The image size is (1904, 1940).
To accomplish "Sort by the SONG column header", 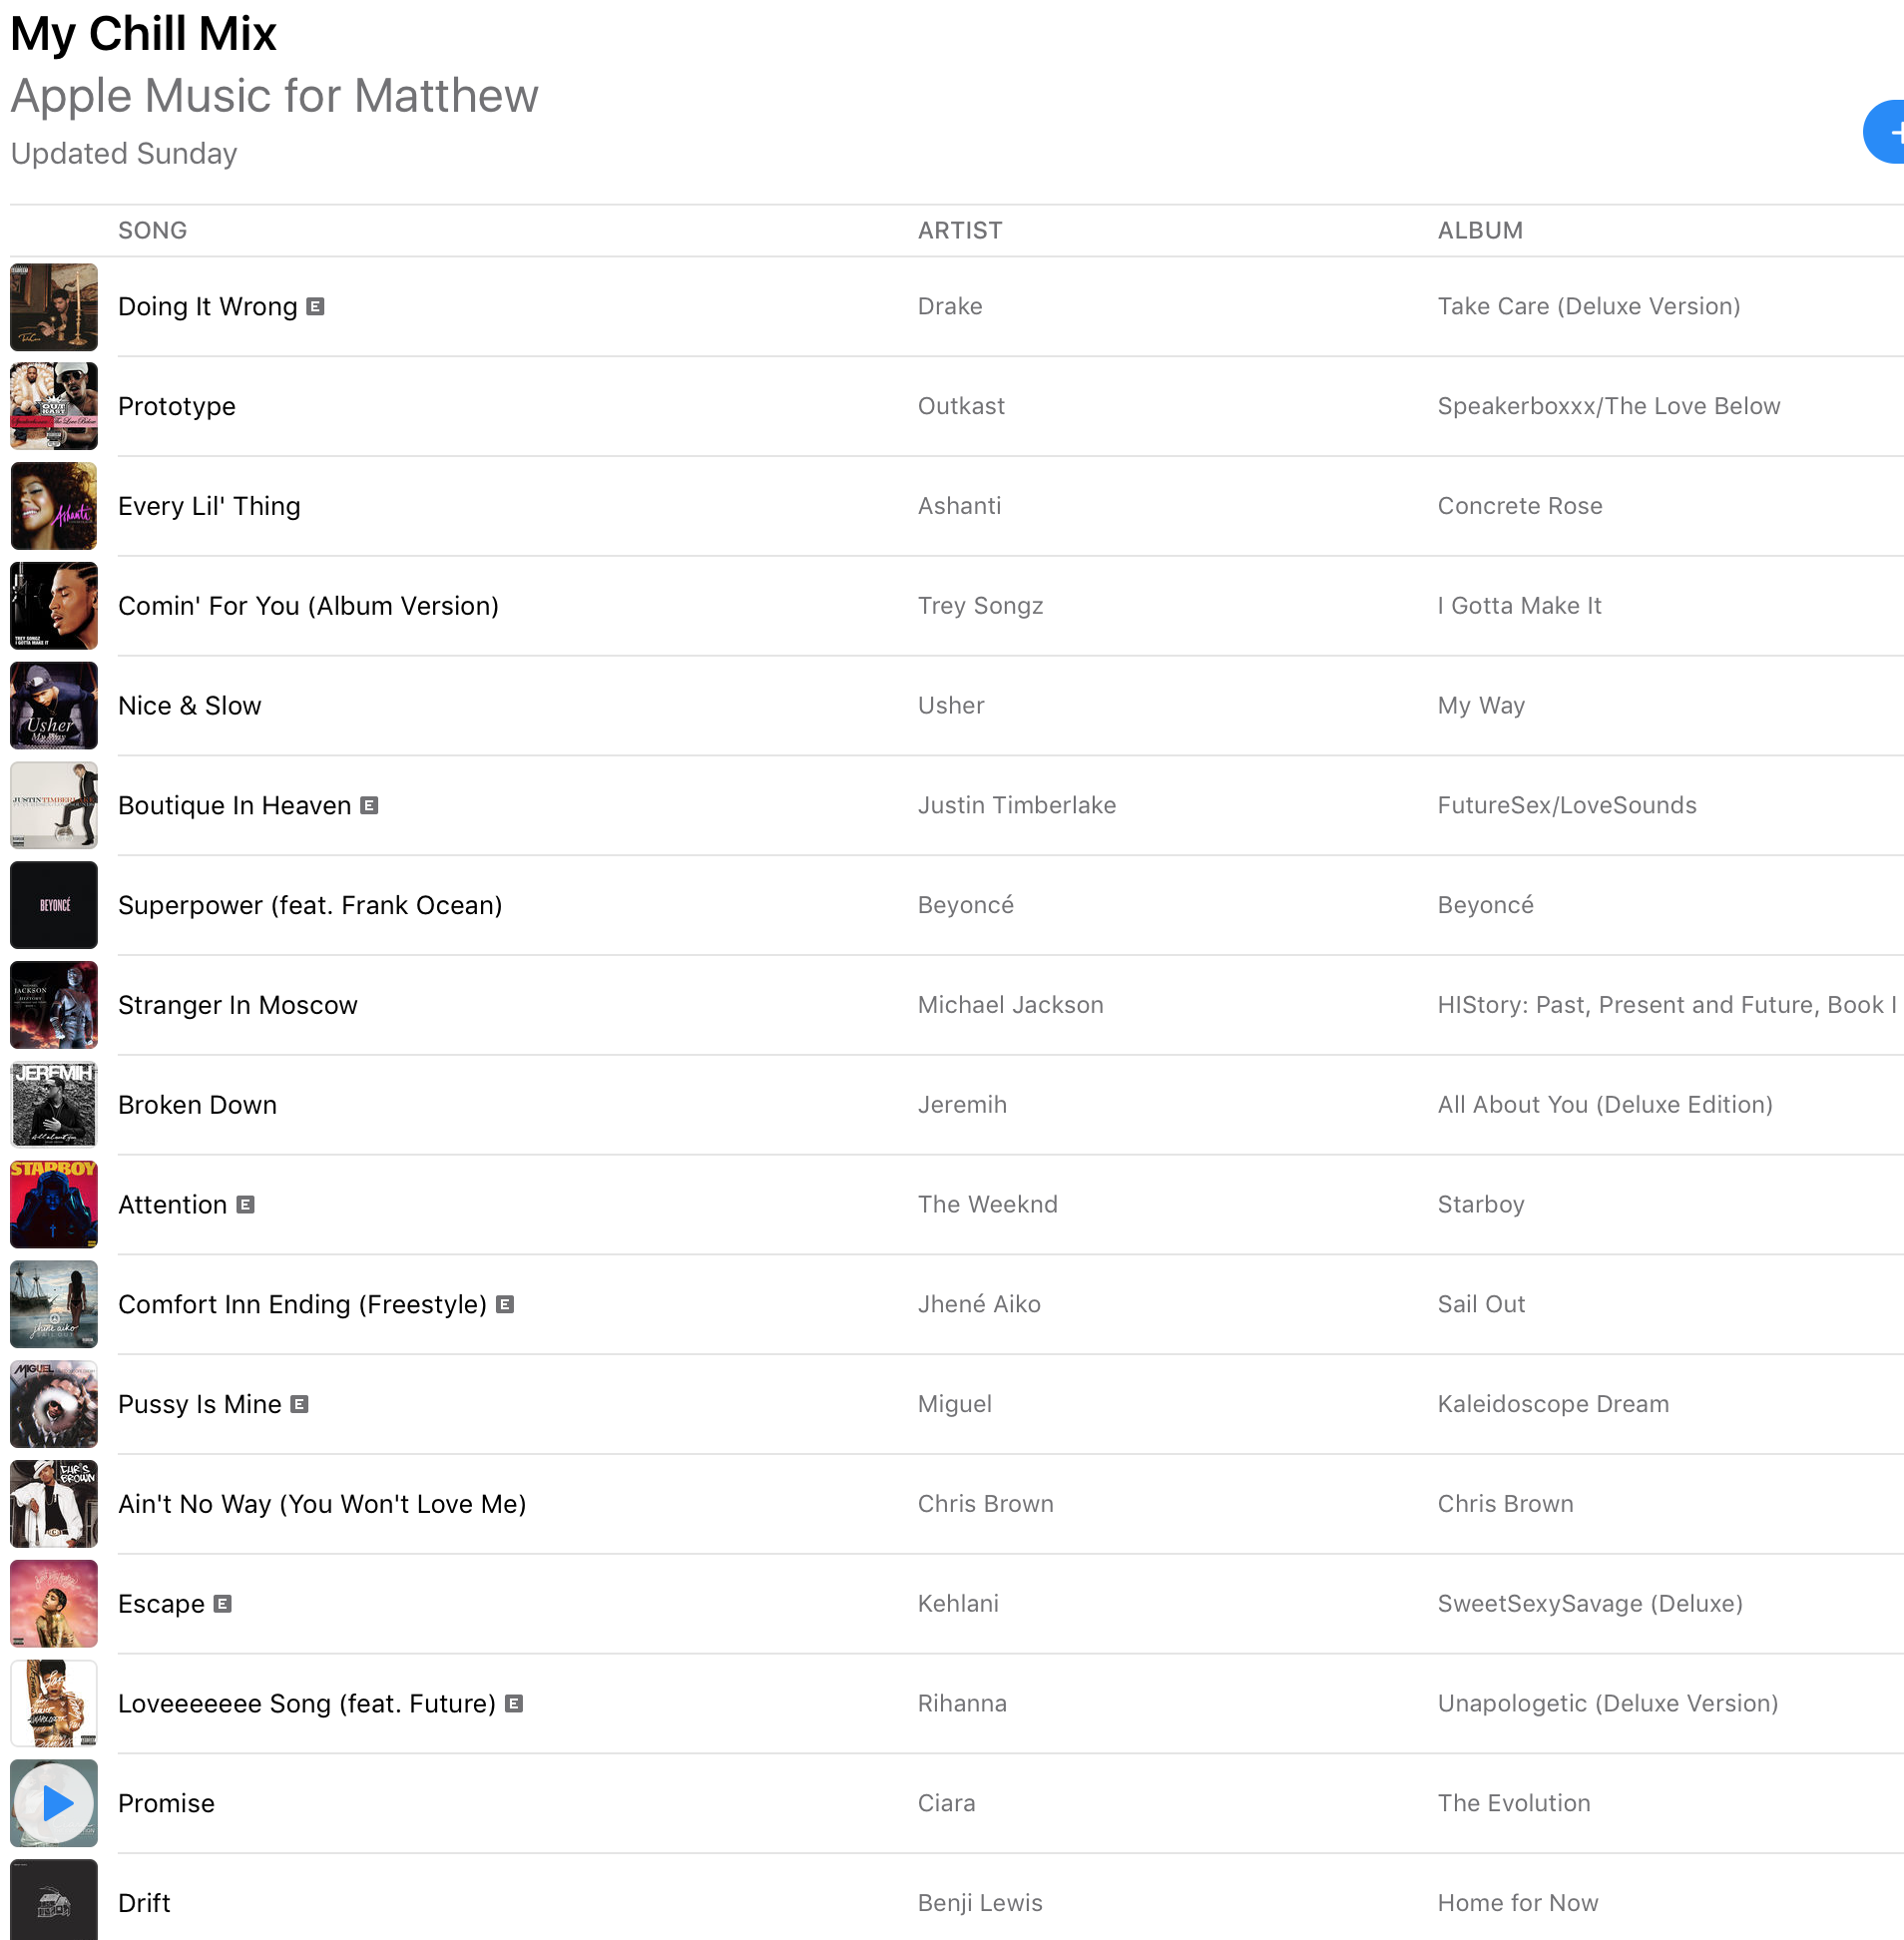I will tap(152, 230).
